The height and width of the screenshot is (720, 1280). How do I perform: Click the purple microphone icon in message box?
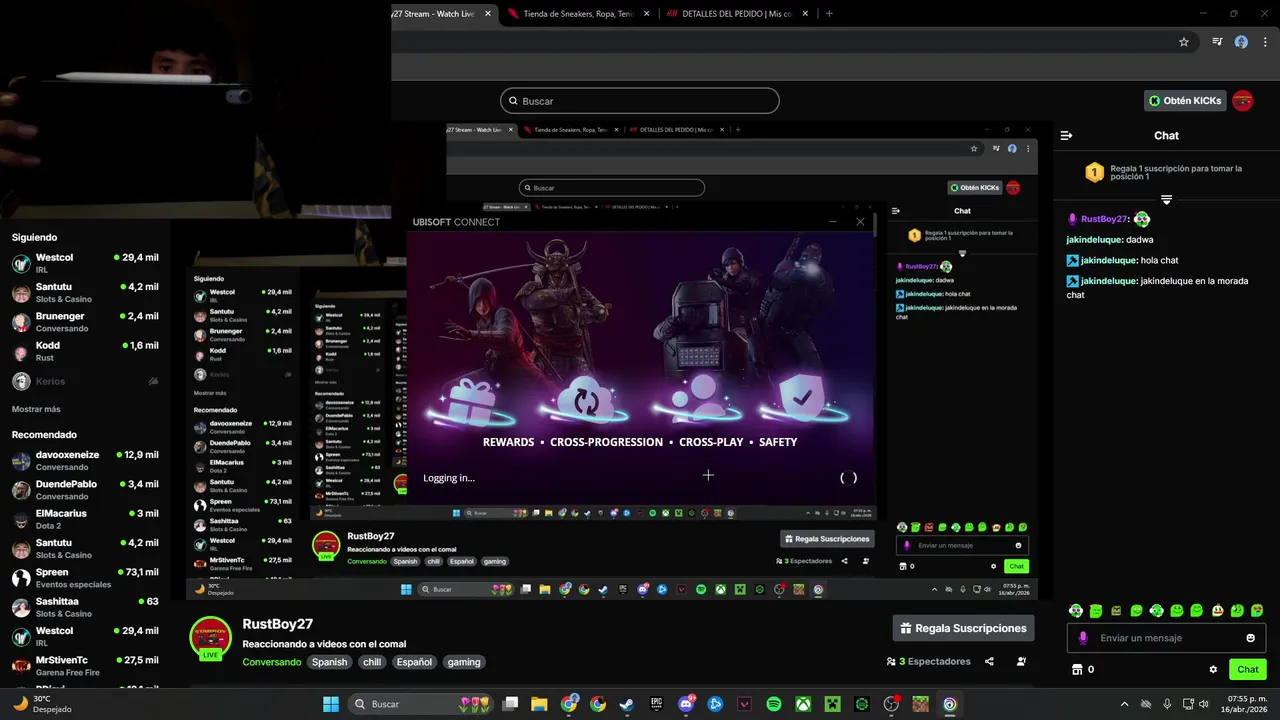click(1083, 638)
